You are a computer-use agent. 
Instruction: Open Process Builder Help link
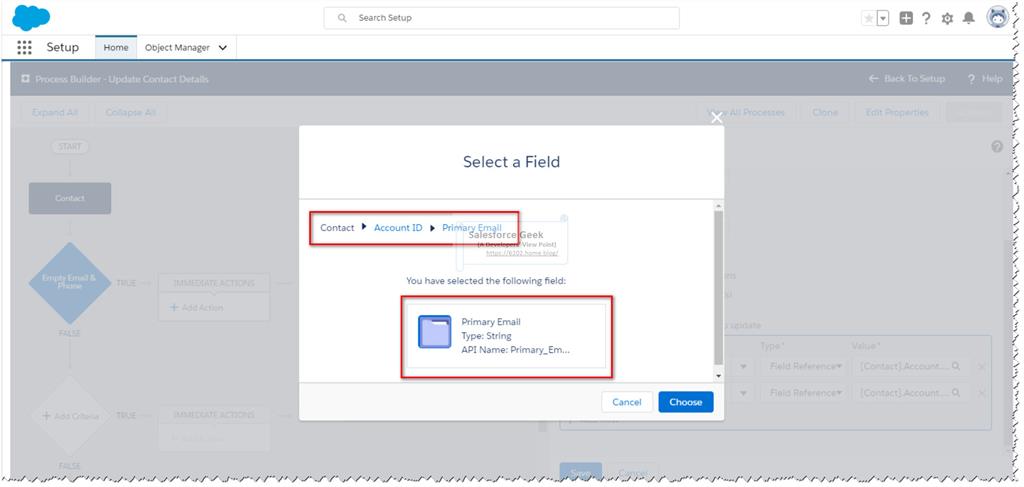coord(985,78)
